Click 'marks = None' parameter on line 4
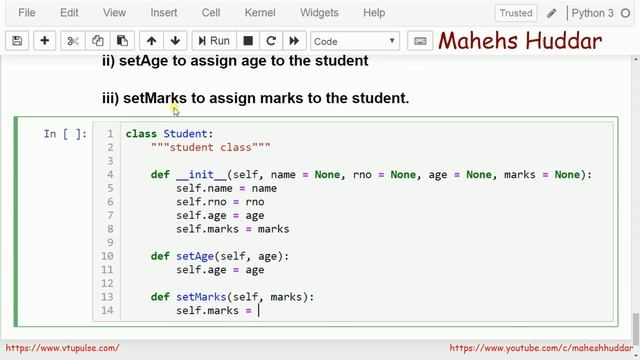The width and height of the screenshot is (640, 360). pos(542,175)
